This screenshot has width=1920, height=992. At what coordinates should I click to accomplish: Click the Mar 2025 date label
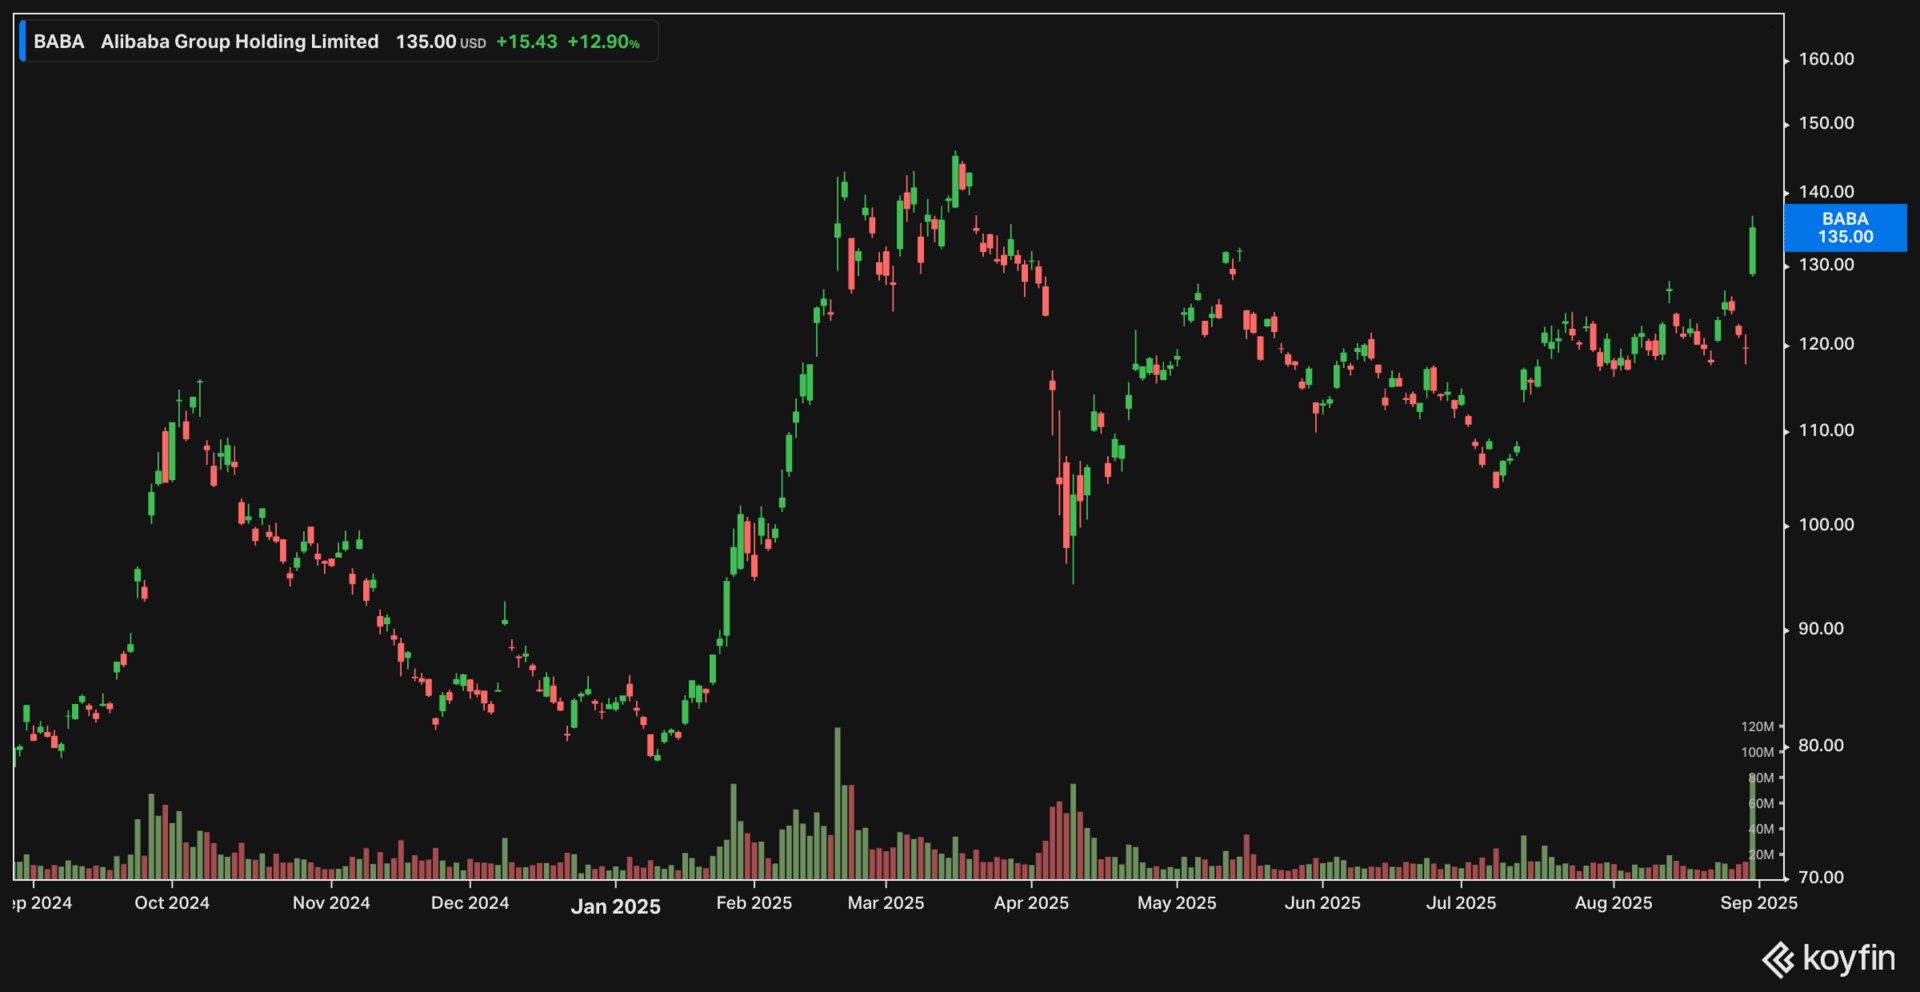tap(886, 903)
